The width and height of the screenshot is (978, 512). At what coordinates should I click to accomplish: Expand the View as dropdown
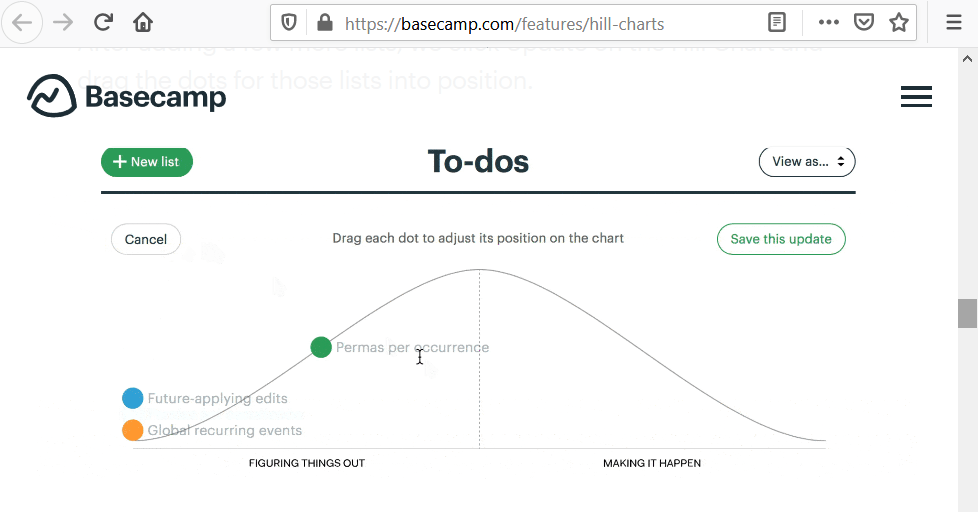coord(807,161)
